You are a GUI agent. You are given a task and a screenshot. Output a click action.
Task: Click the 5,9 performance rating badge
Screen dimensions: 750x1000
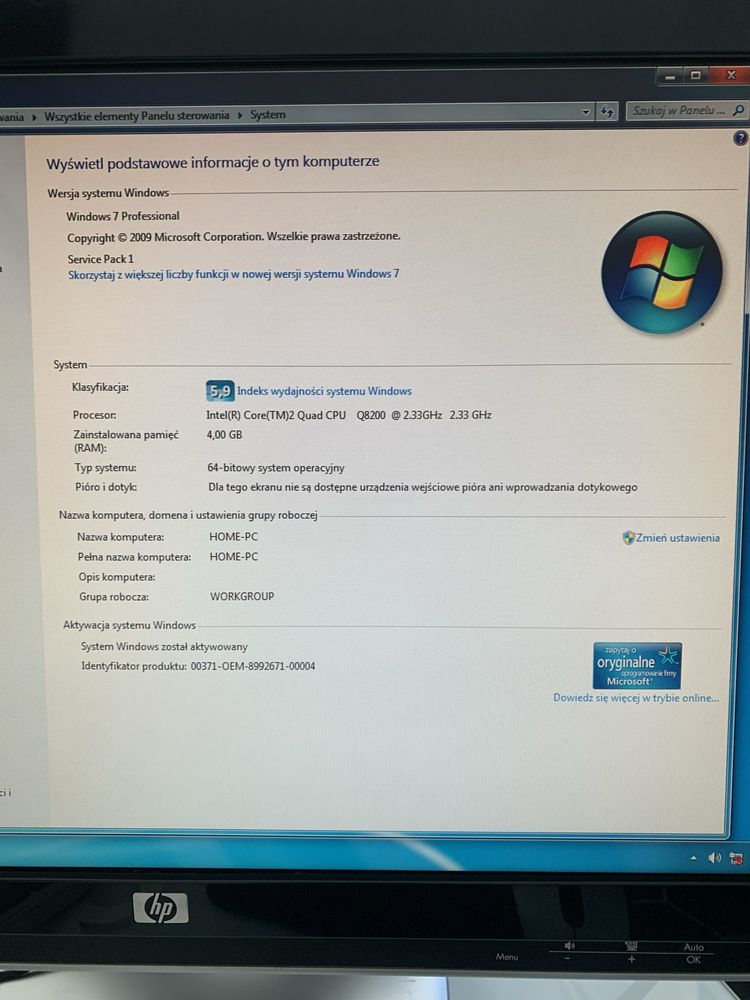coord(220,391)
